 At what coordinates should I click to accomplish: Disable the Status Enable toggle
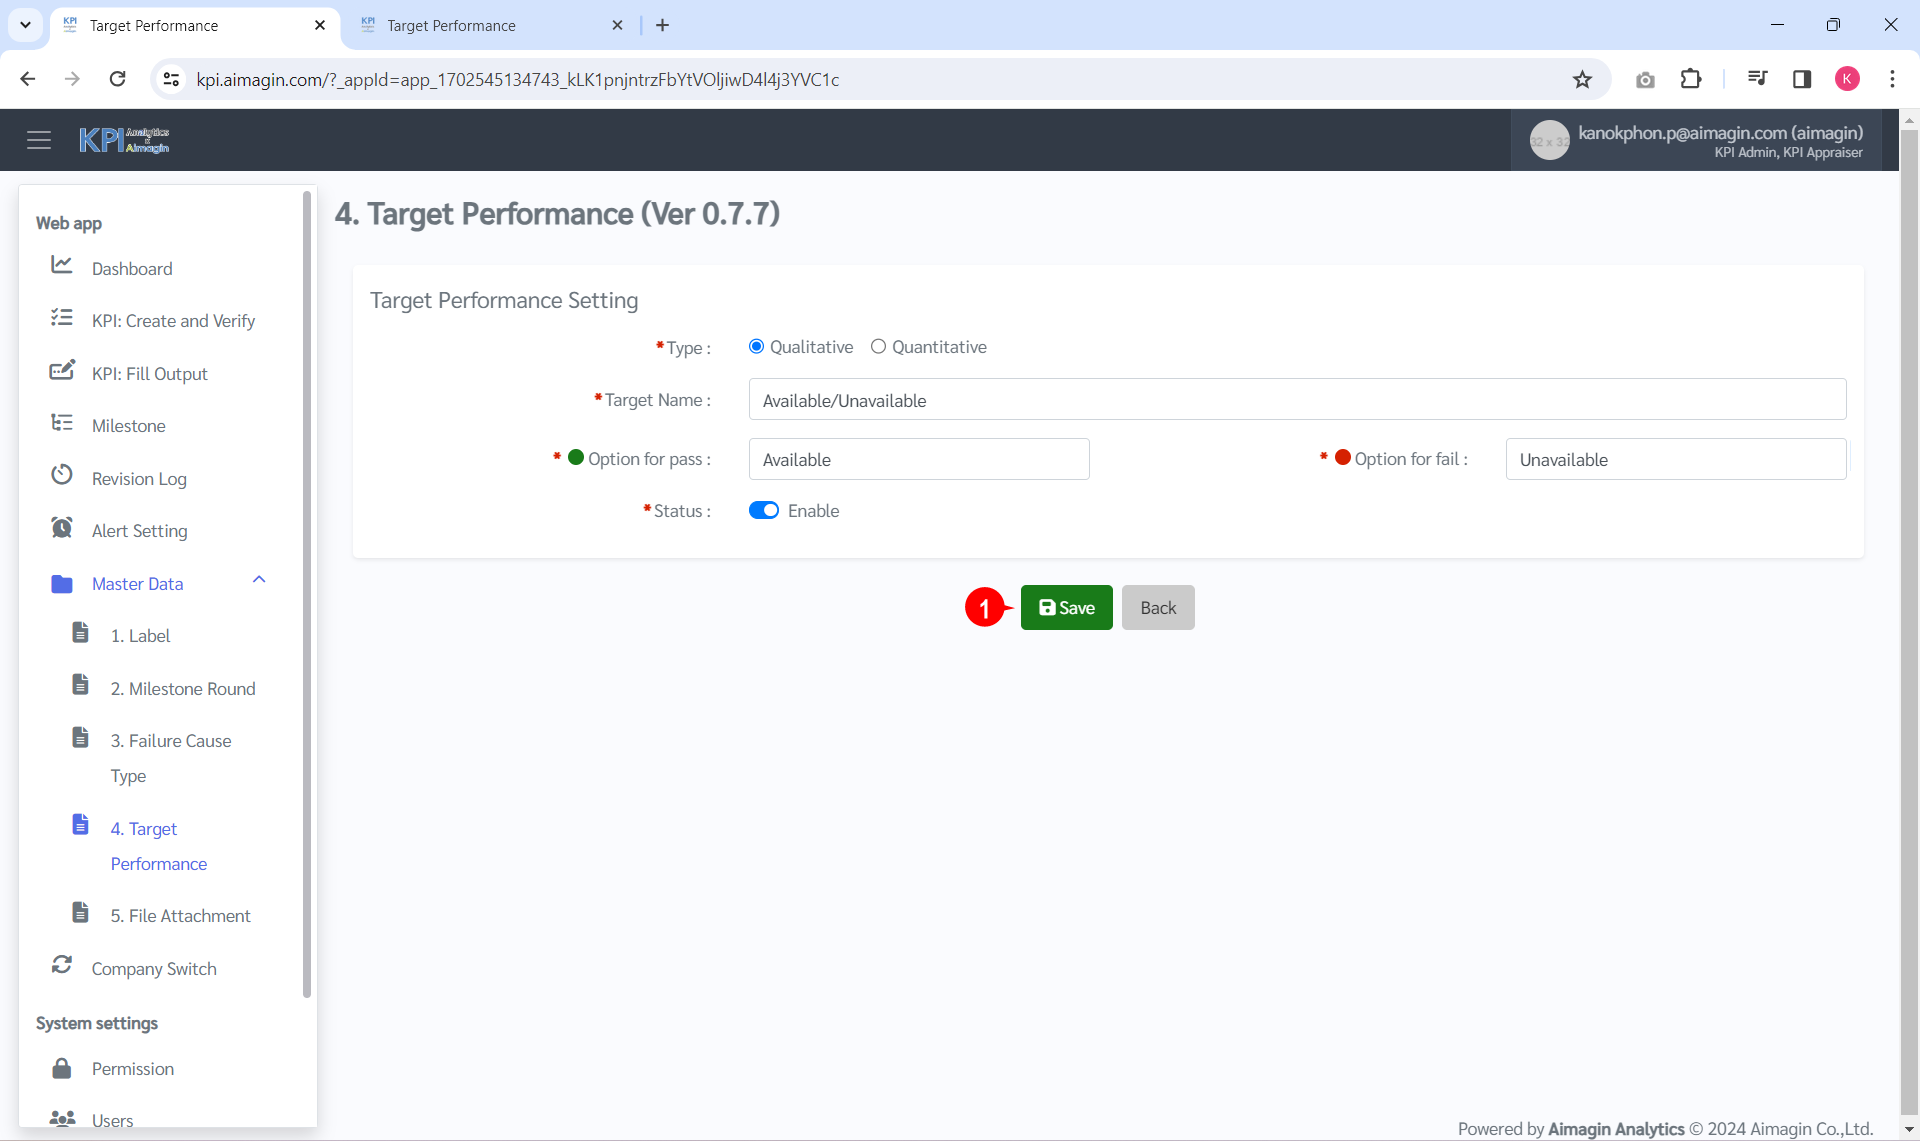[x=764, y=510]
